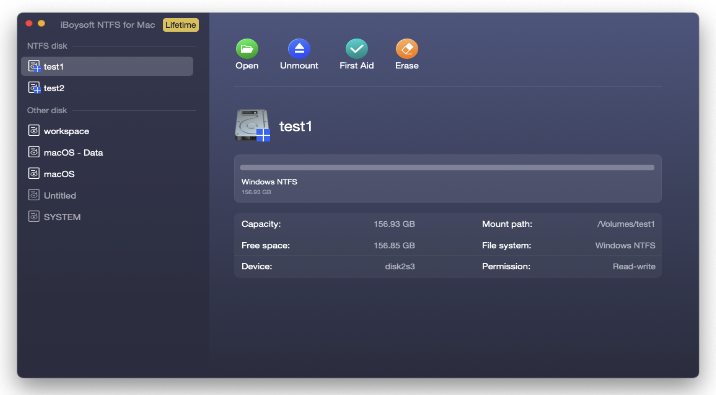Click the workspace disk icon

click(34, 131)
